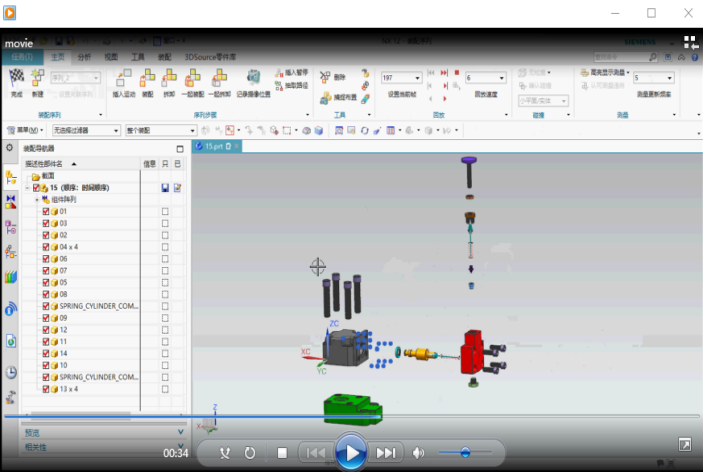Click the 一起拆卸 Disassemble Together icon
This screenshot has height=472, width=704.
coord(219,78)
